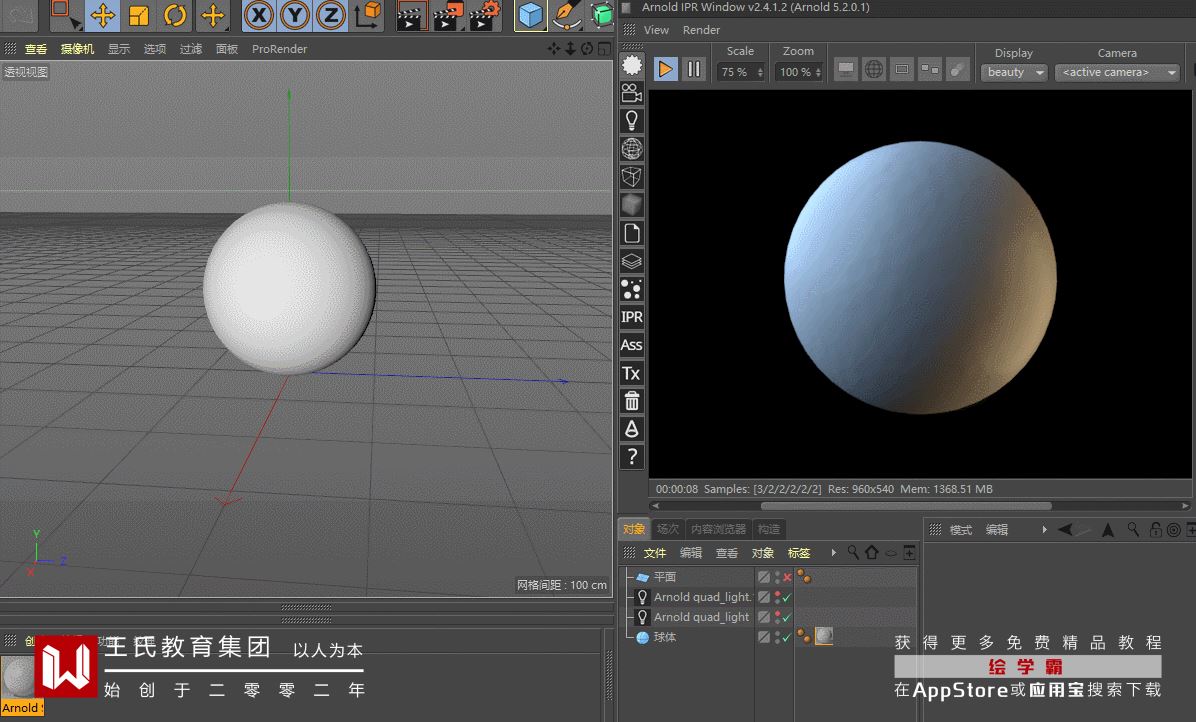Open the Edit Render Settings clapperboard icon
This screenshot has height=722, width=1196.
click(485, 15)
